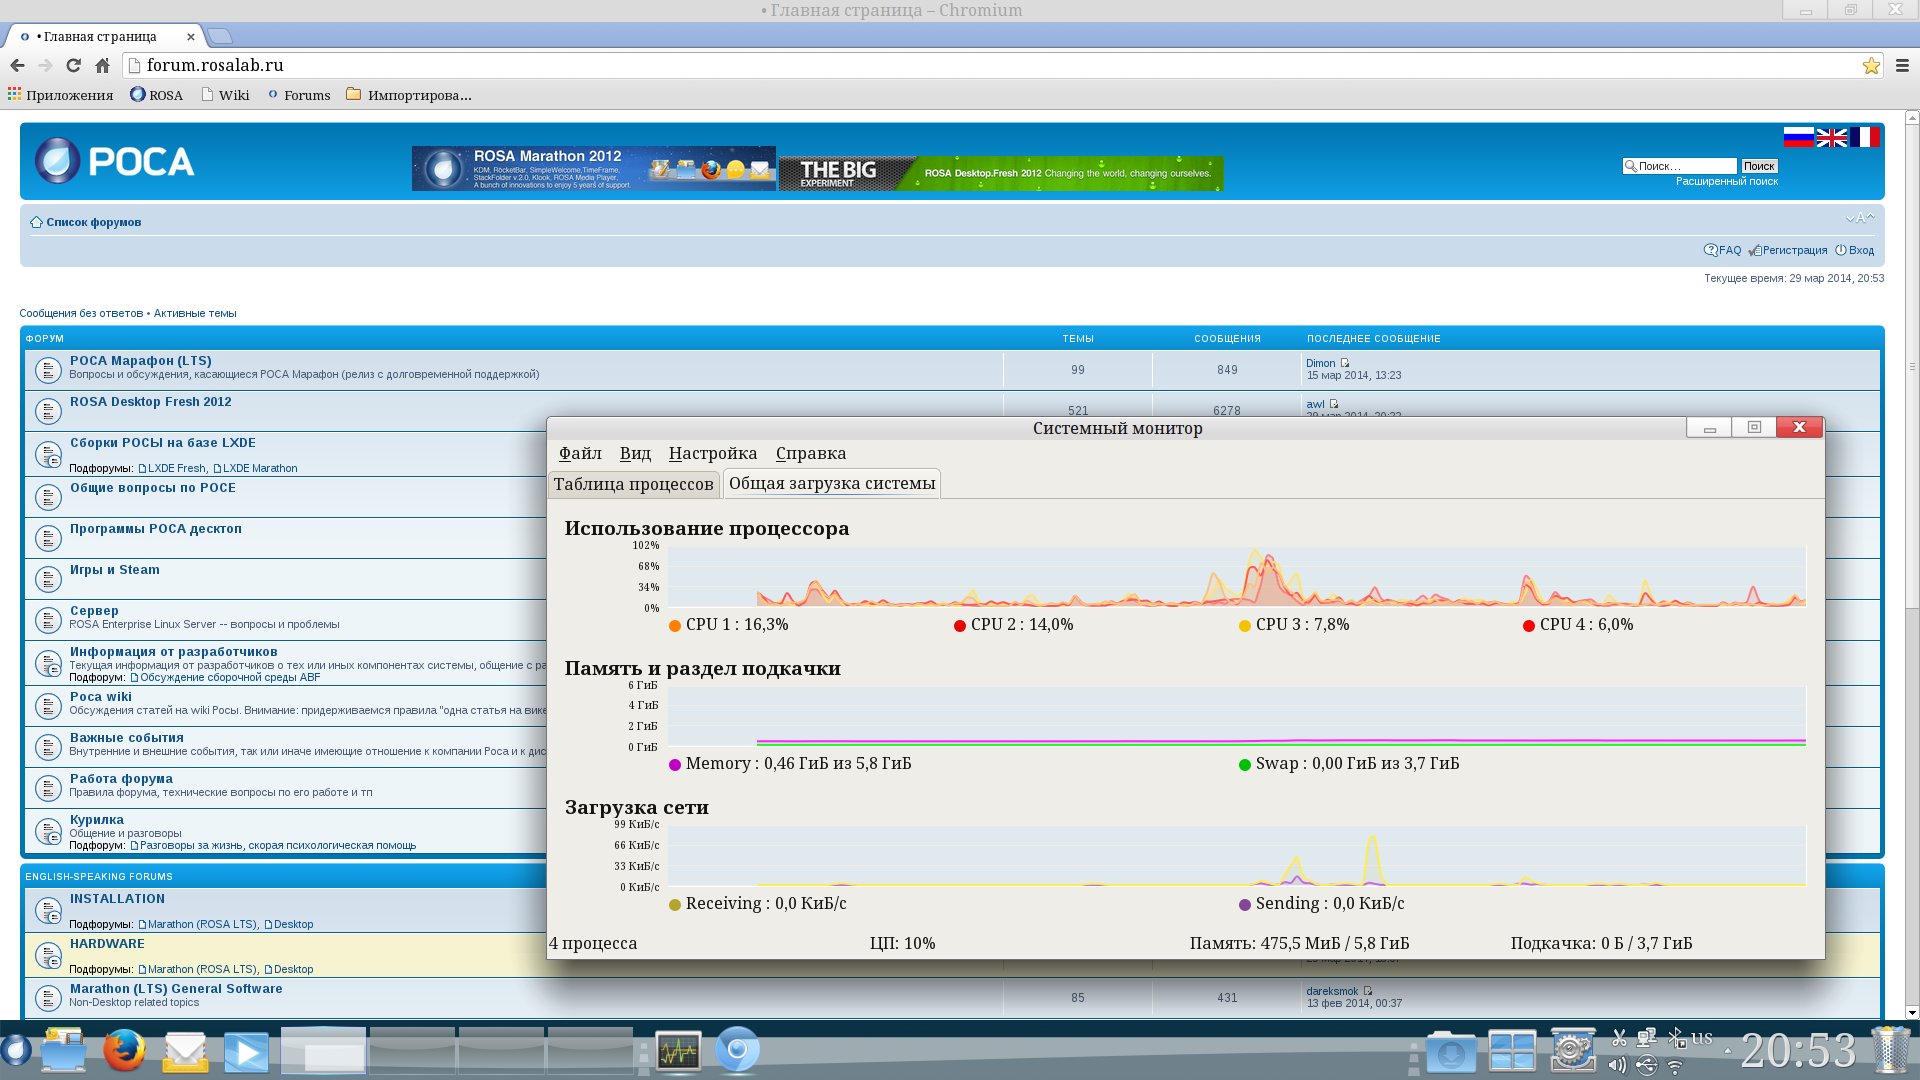Open the Chromium hamburger menu
This screenshot has width=1920, height=1080.
(x=1902, y=65)
